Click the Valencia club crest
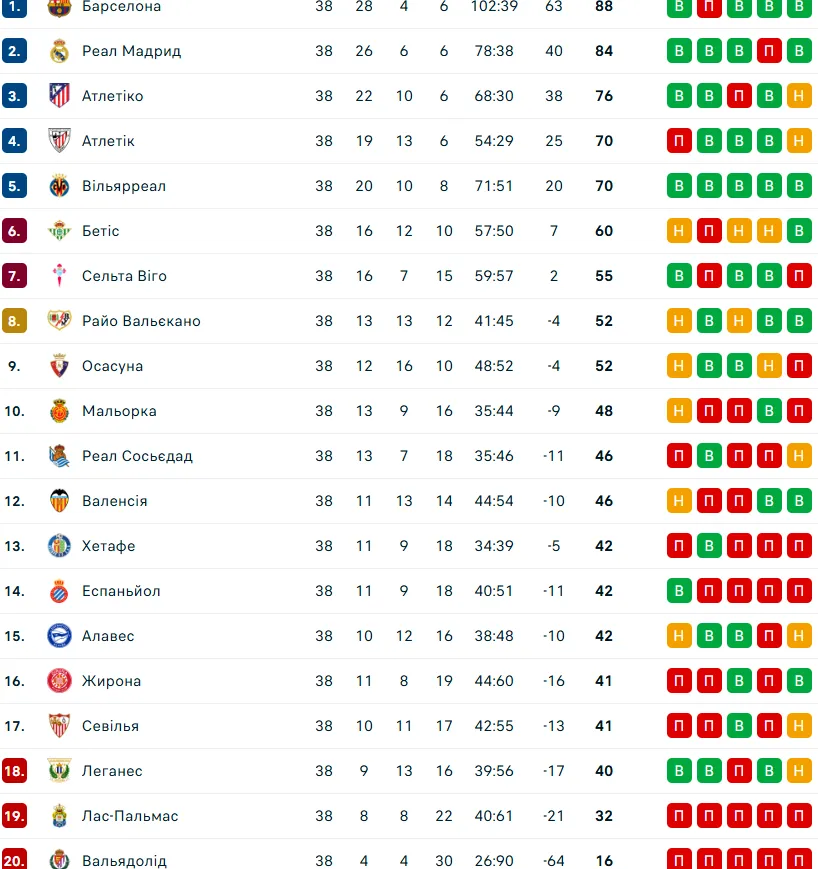818x869 pixels. (59, 500)
